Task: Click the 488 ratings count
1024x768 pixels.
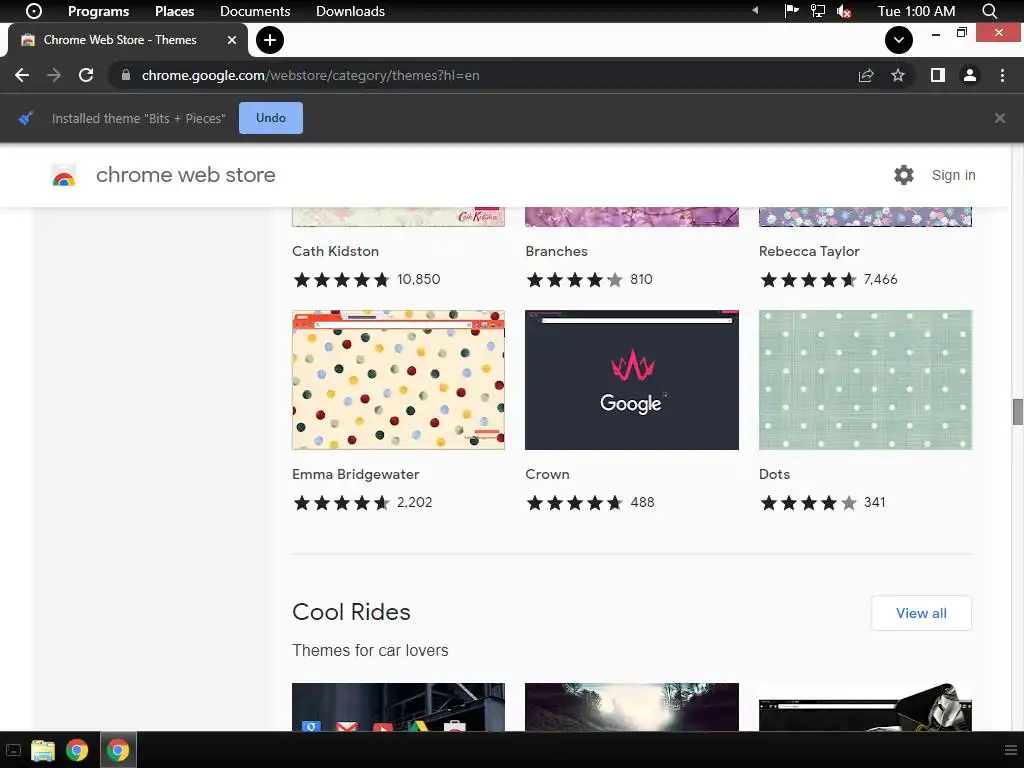Action: point(643,502)
